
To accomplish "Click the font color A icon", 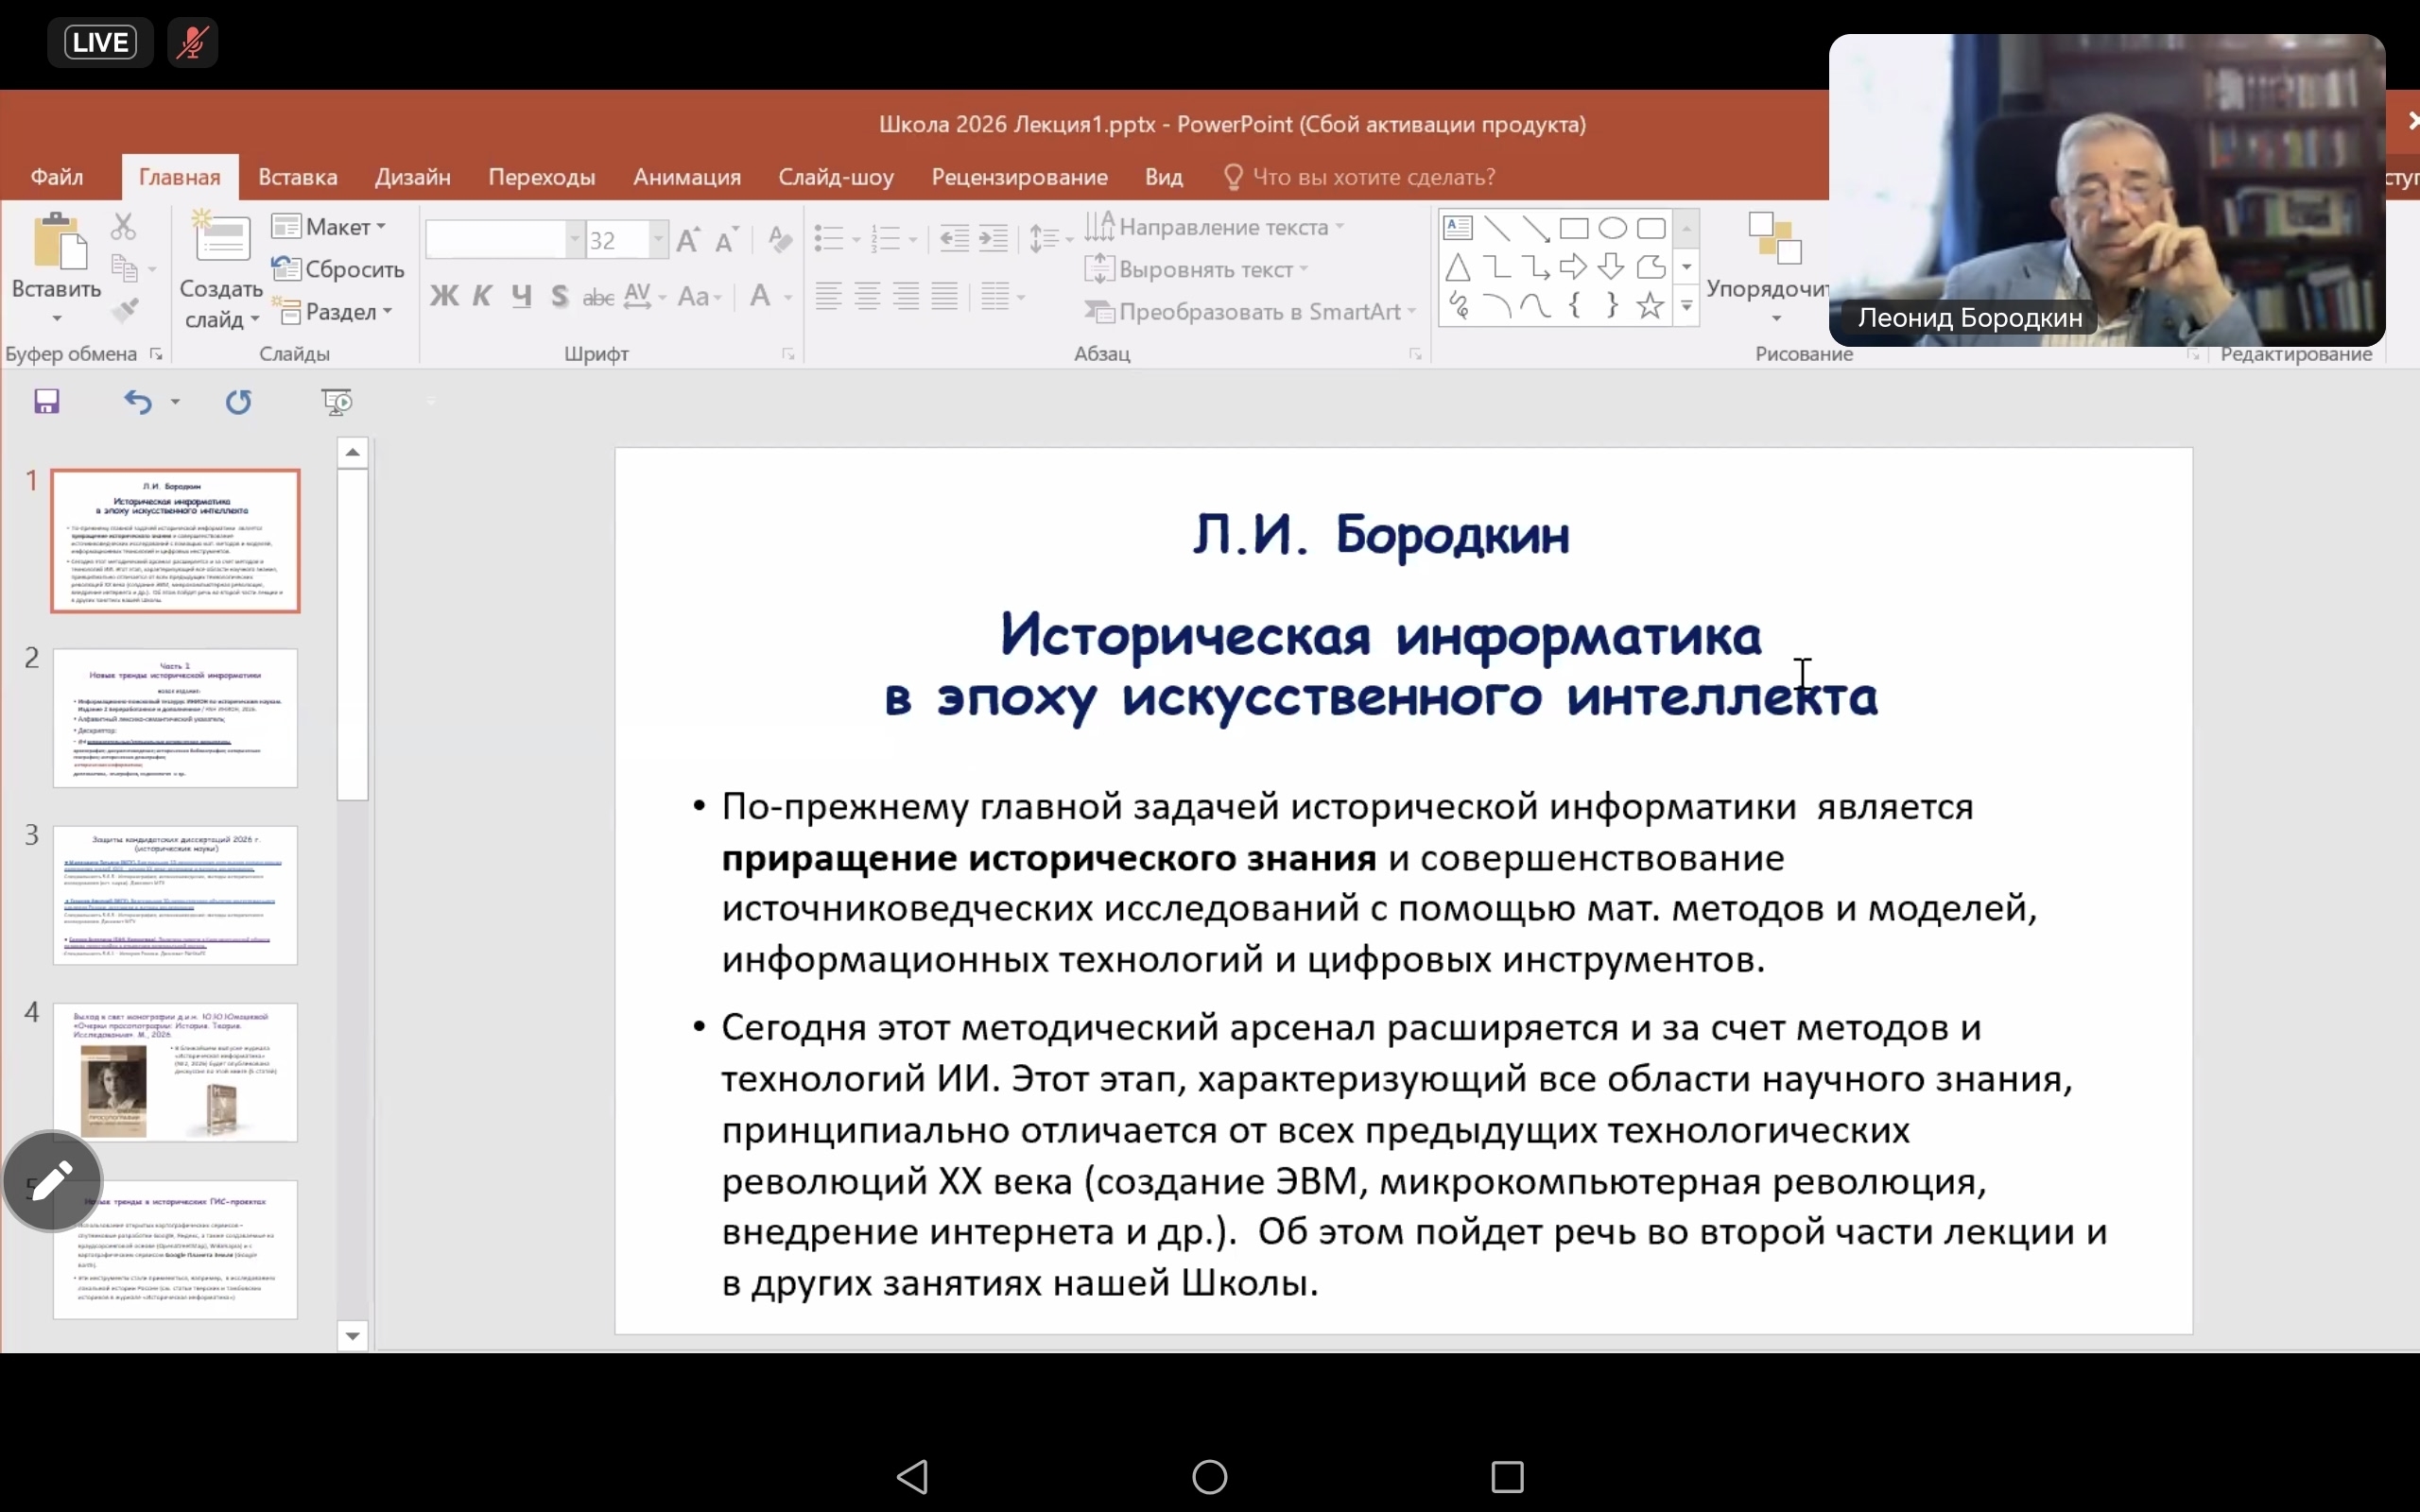I will [760, 296].
